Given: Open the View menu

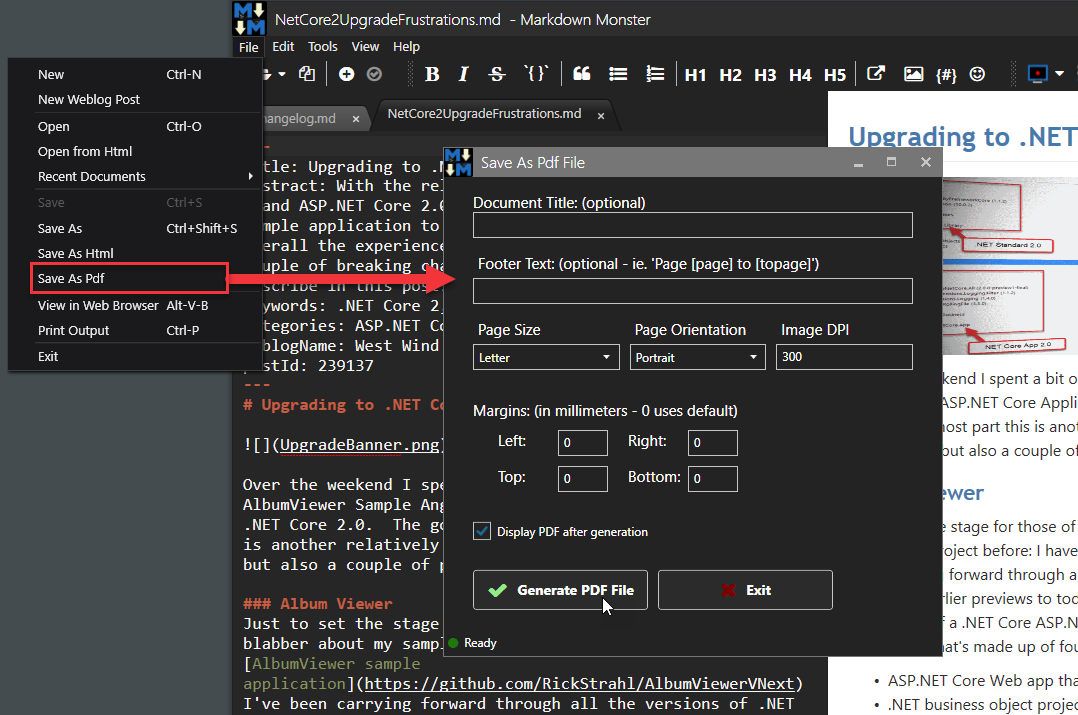Looking at the screenshot, I should click(x=365, y=47).
